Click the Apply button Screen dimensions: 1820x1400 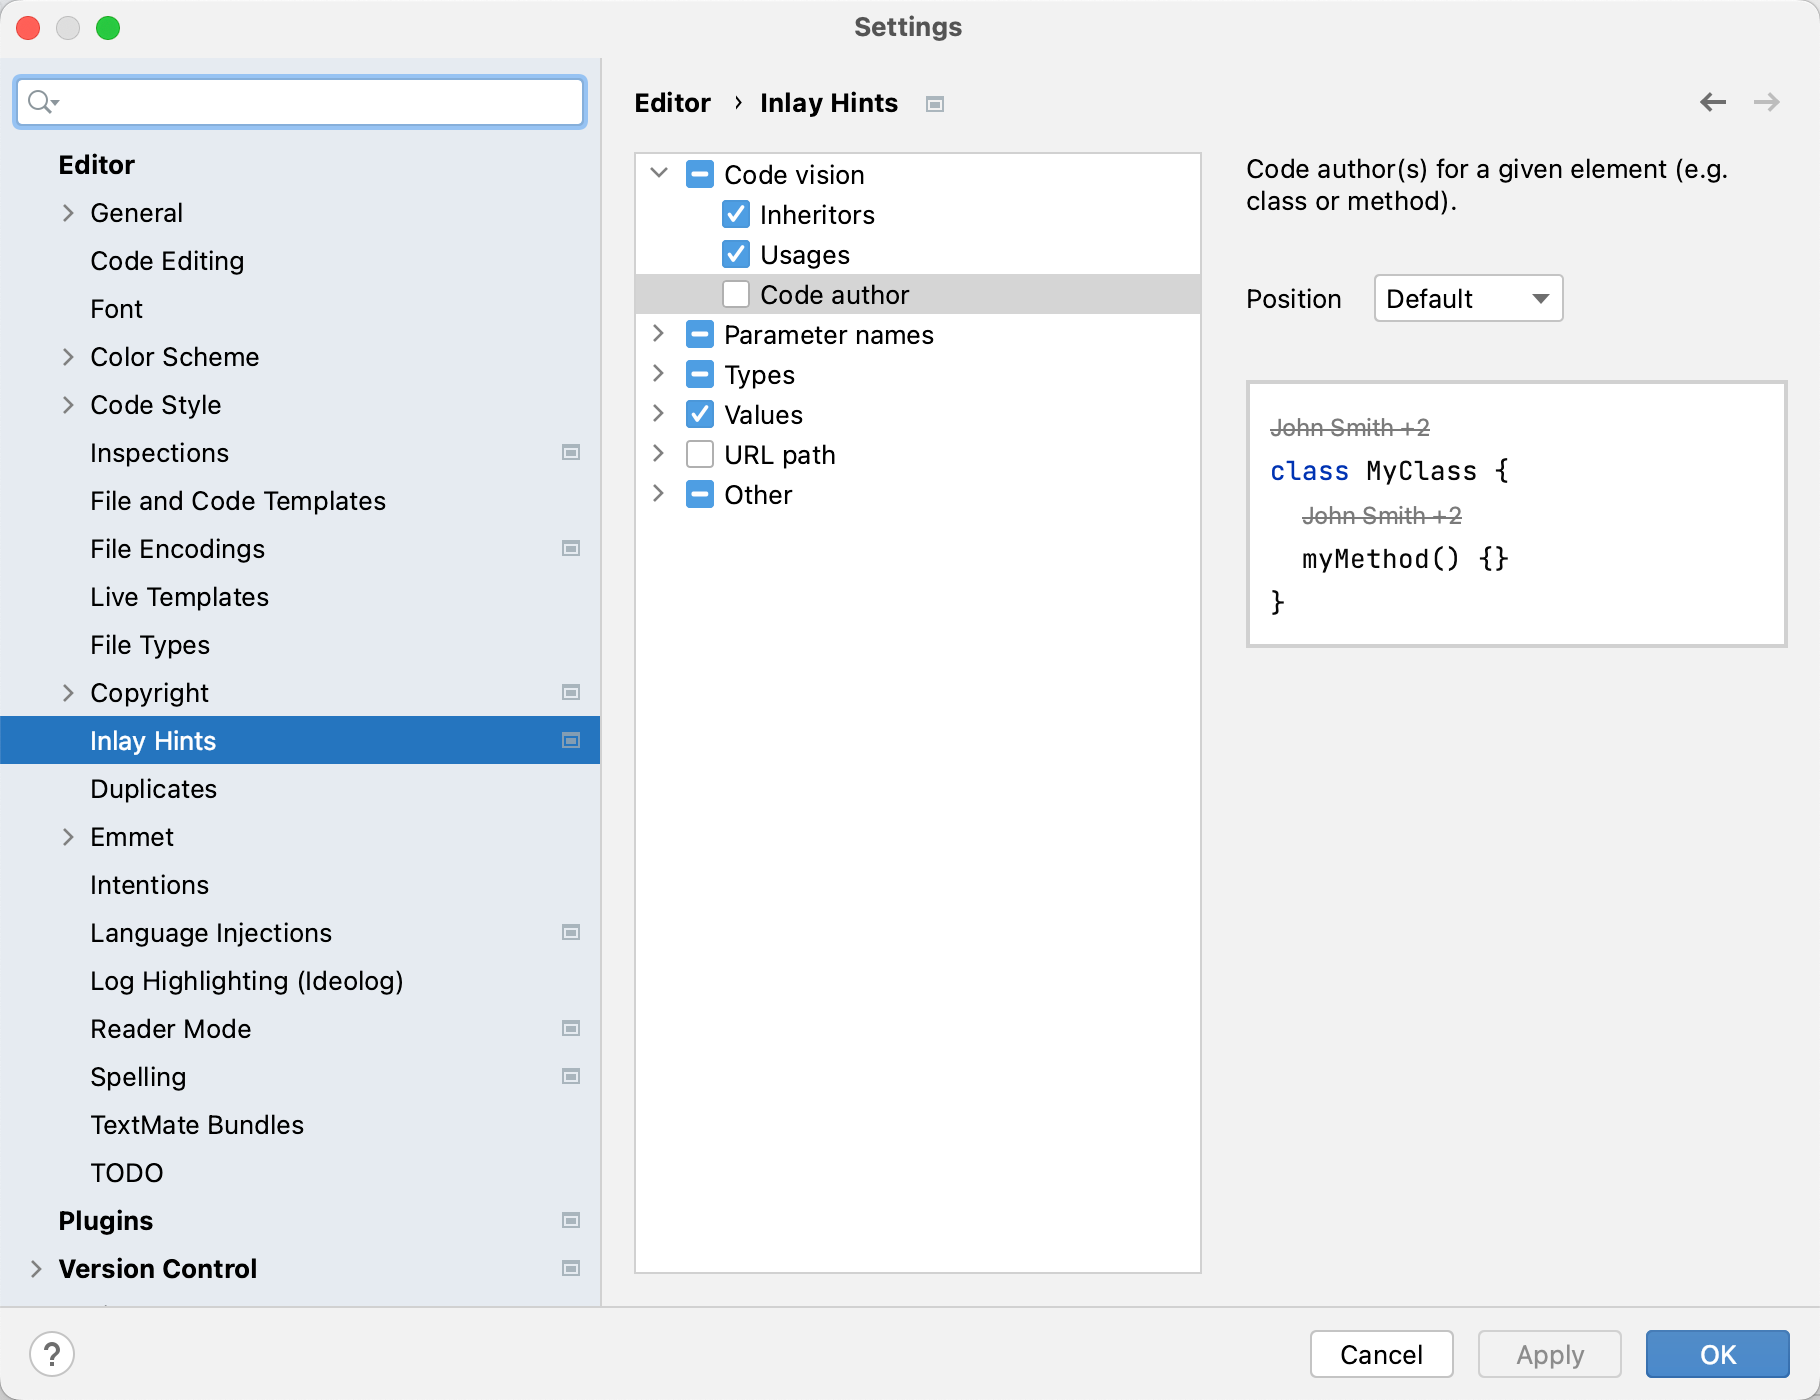pos(1548,1354)
